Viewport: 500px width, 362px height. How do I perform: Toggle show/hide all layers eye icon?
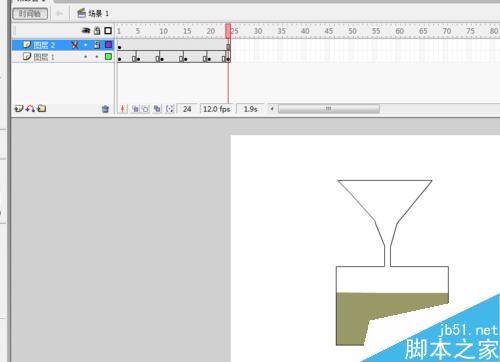(x=86, y=31)
